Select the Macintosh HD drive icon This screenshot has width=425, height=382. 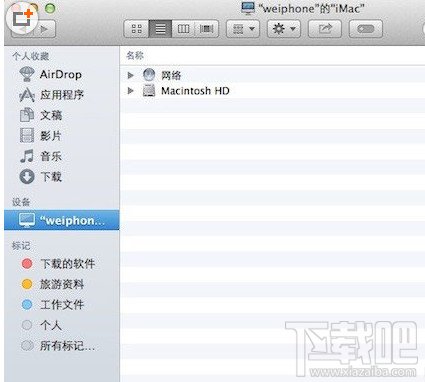149,90
